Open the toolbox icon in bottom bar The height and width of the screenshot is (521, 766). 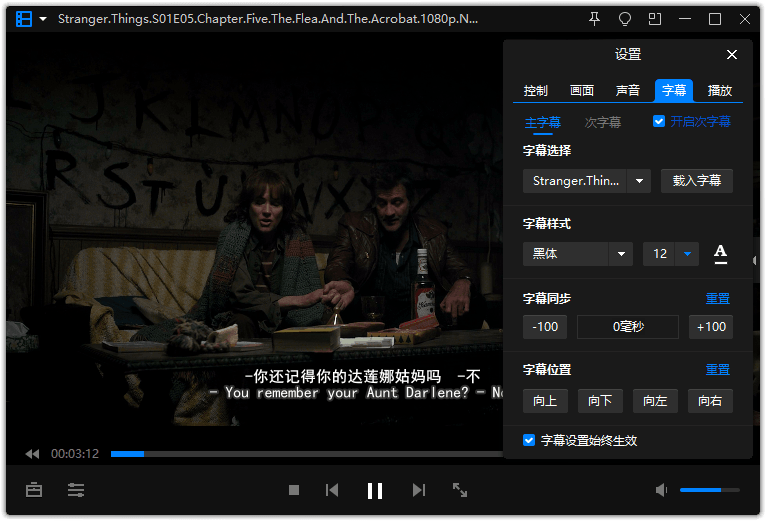[35, 490]
